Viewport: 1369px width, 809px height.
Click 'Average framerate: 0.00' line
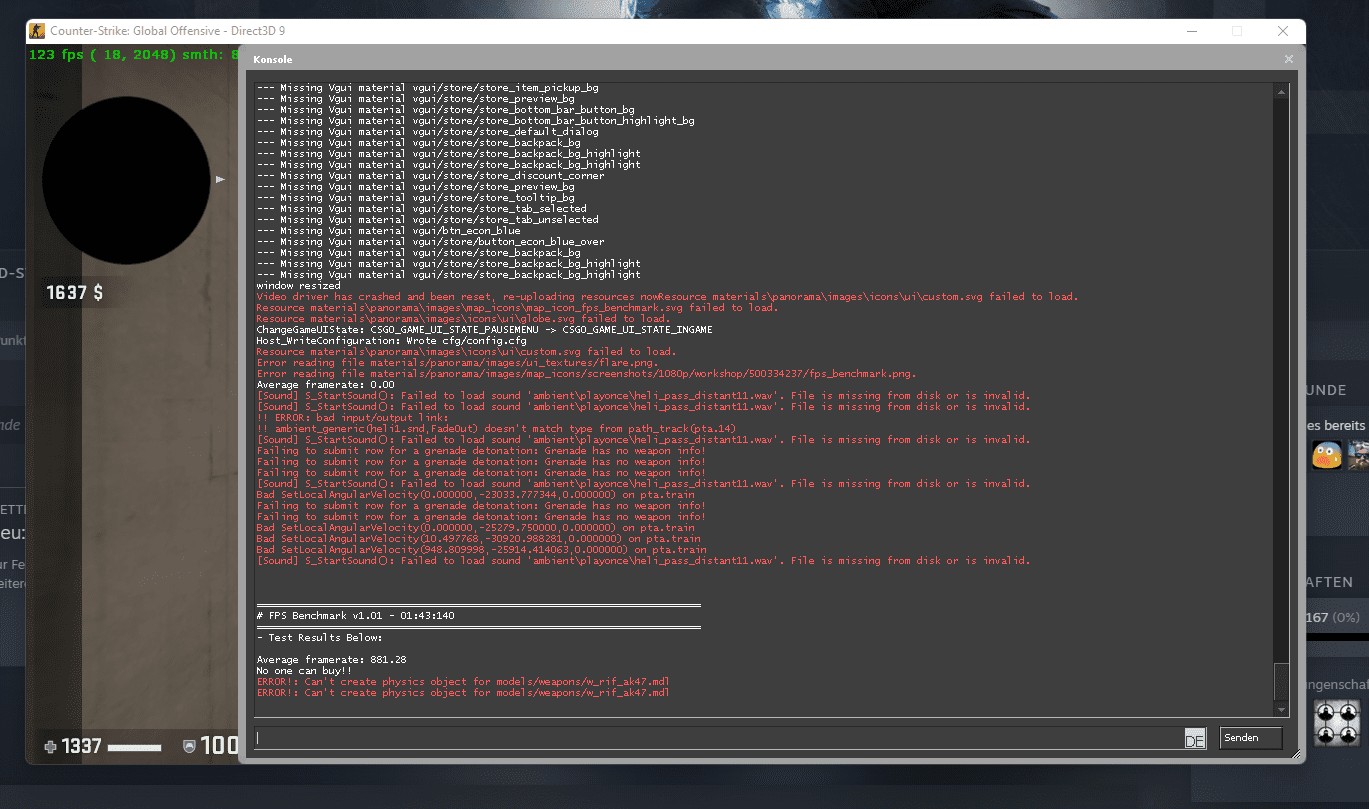point(325,384)
